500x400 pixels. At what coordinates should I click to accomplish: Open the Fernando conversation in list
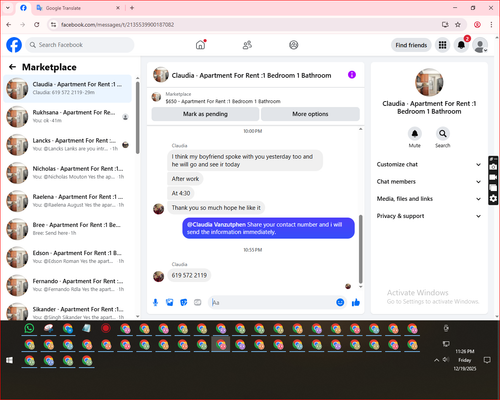pos(68,285)
